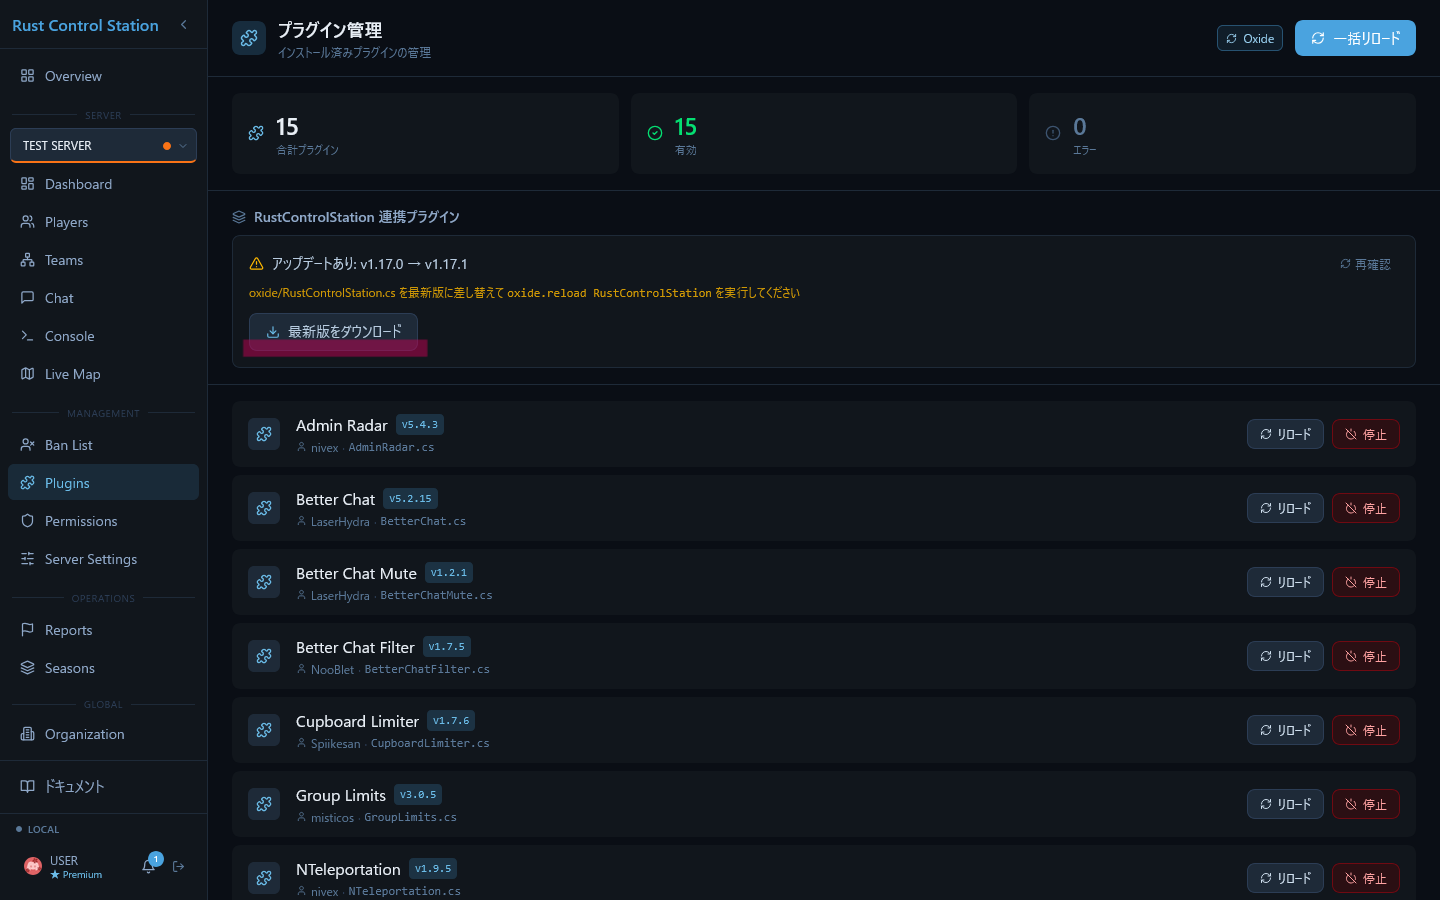
Task: Open the Chat page
Action: pos(103,298)
